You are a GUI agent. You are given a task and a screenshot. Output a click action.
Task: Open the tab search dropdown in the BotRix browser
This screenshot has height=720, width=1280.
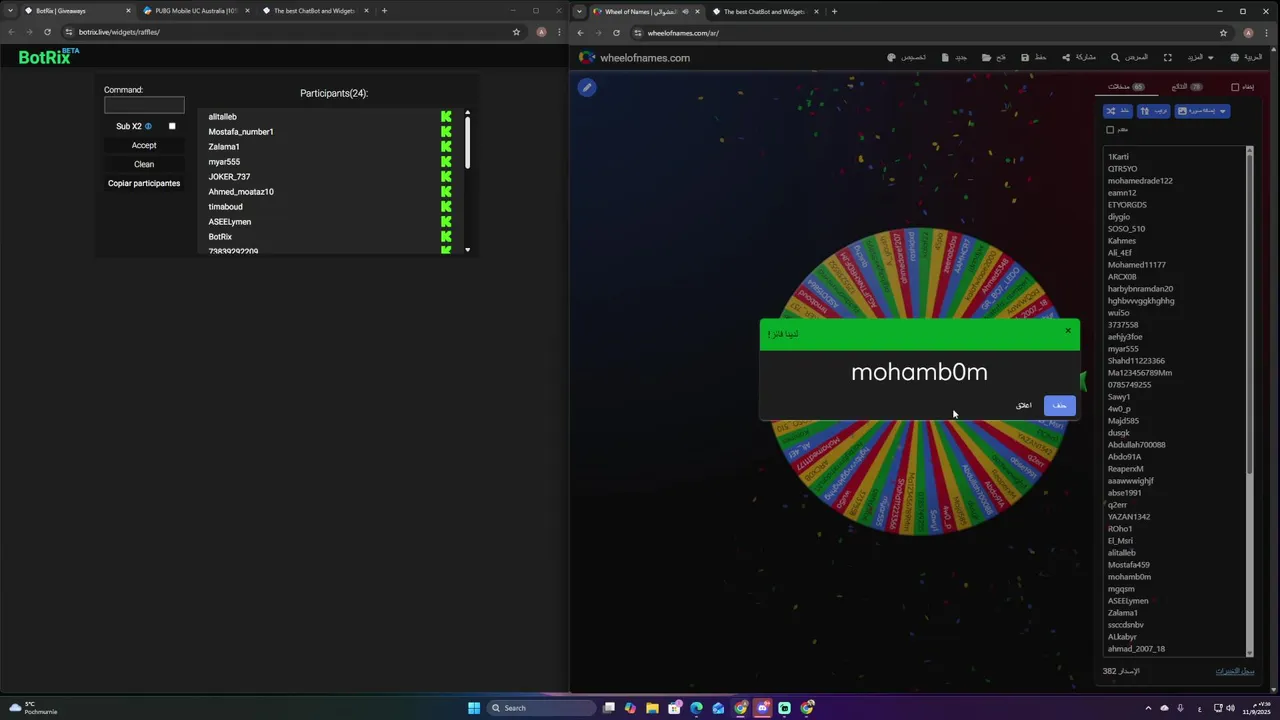coord(11,11)
